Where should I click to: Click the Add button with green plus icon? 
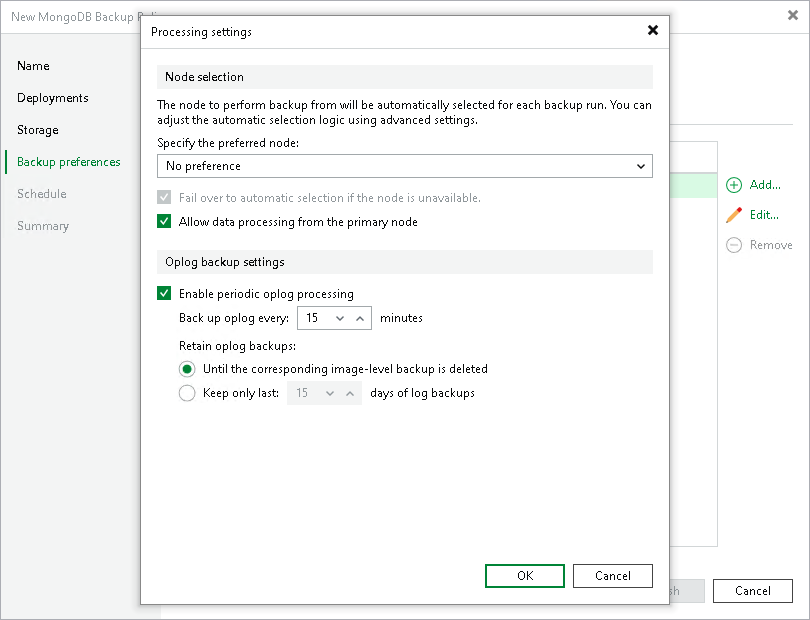pos(757,185)
